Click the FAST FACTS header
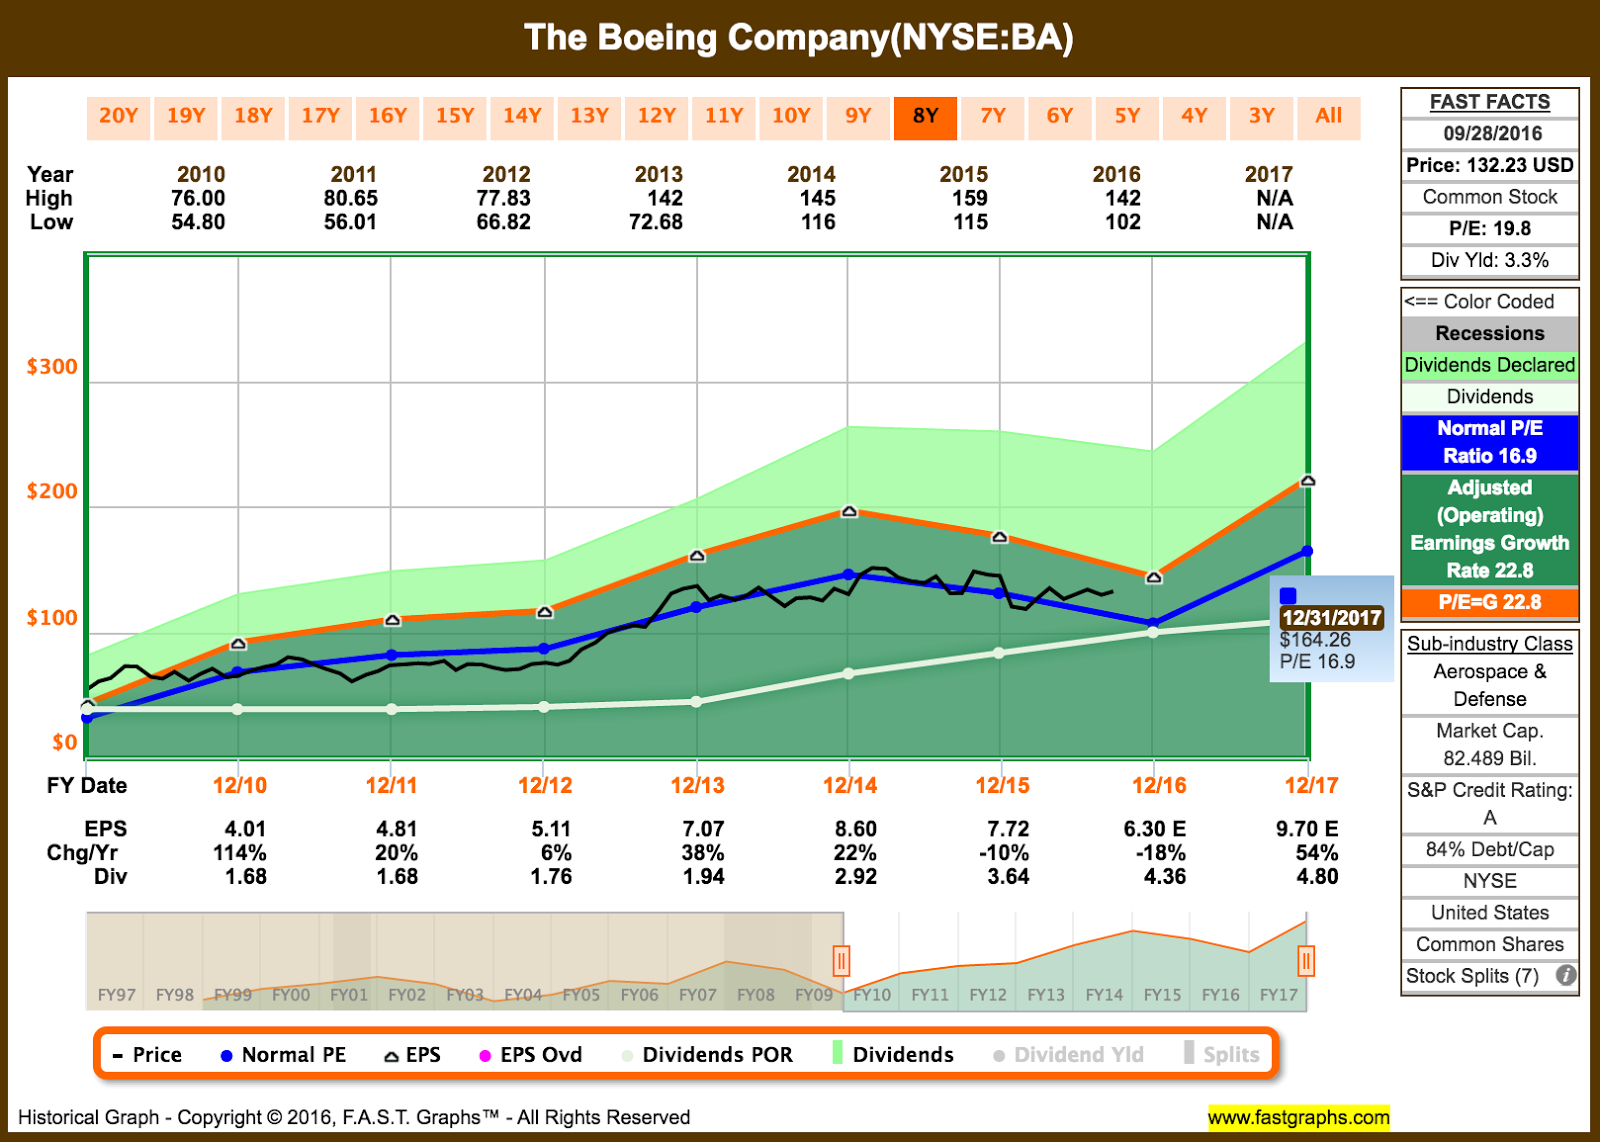1600x1142 pixels. point(1490,102)
